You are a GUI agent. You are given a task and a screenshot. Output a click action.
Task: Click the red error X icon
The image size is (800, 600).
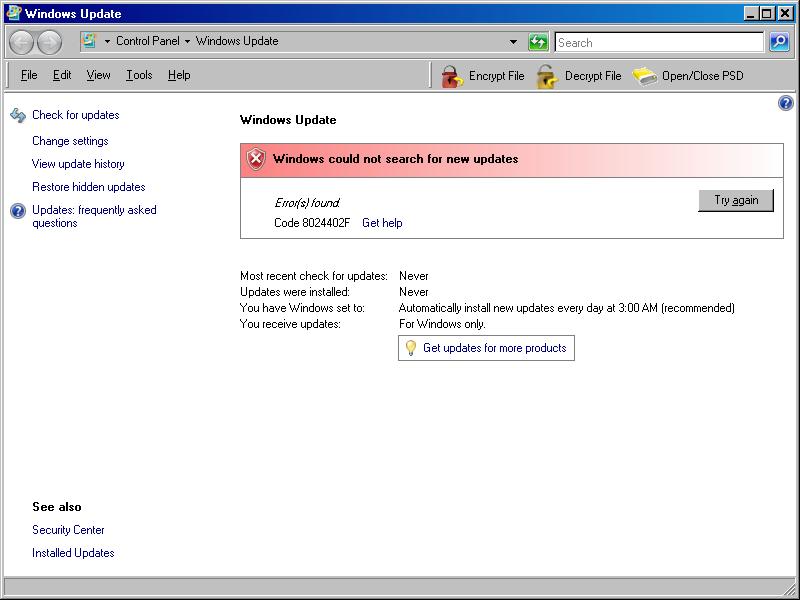pos(256,160)
